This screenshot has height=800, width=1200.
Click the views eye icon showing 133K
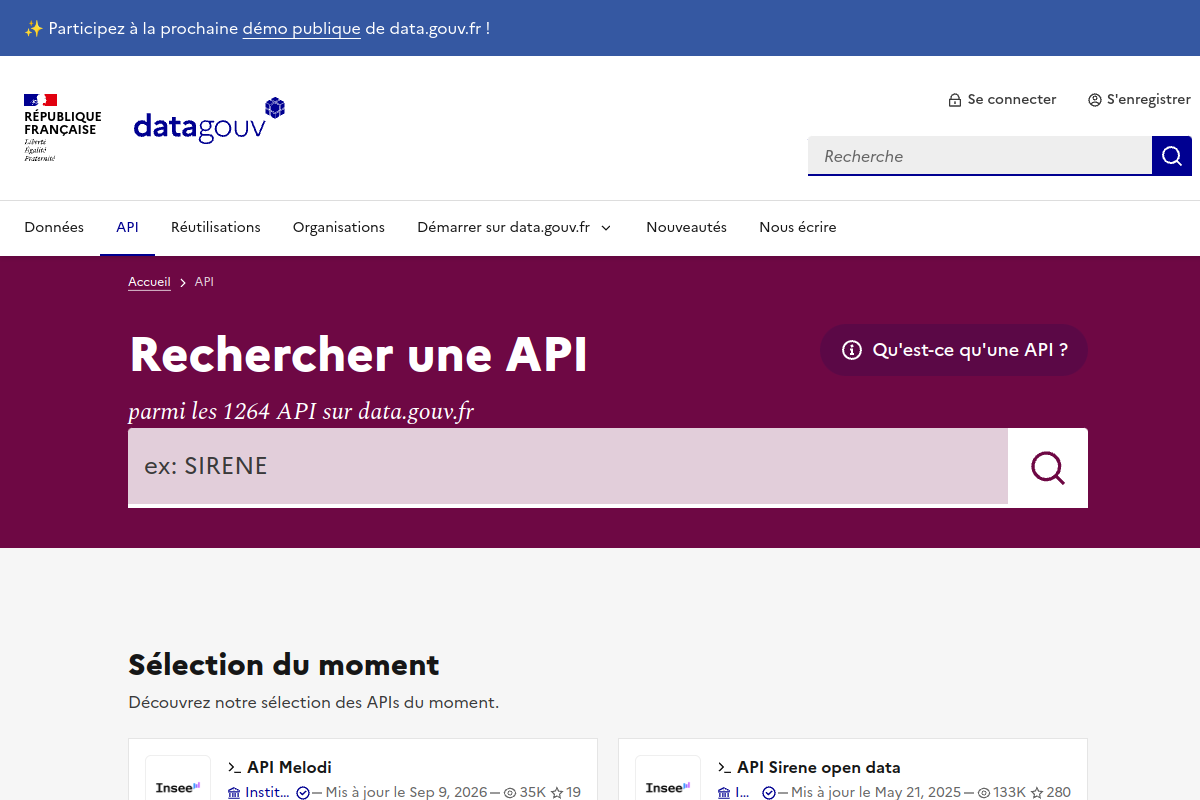tap(984, 793)
